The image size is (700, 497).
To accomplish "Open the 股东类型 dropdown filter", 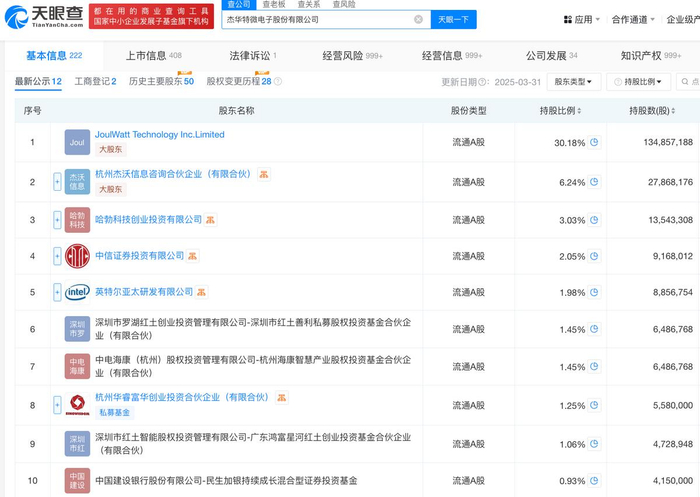I will (578, 82).
